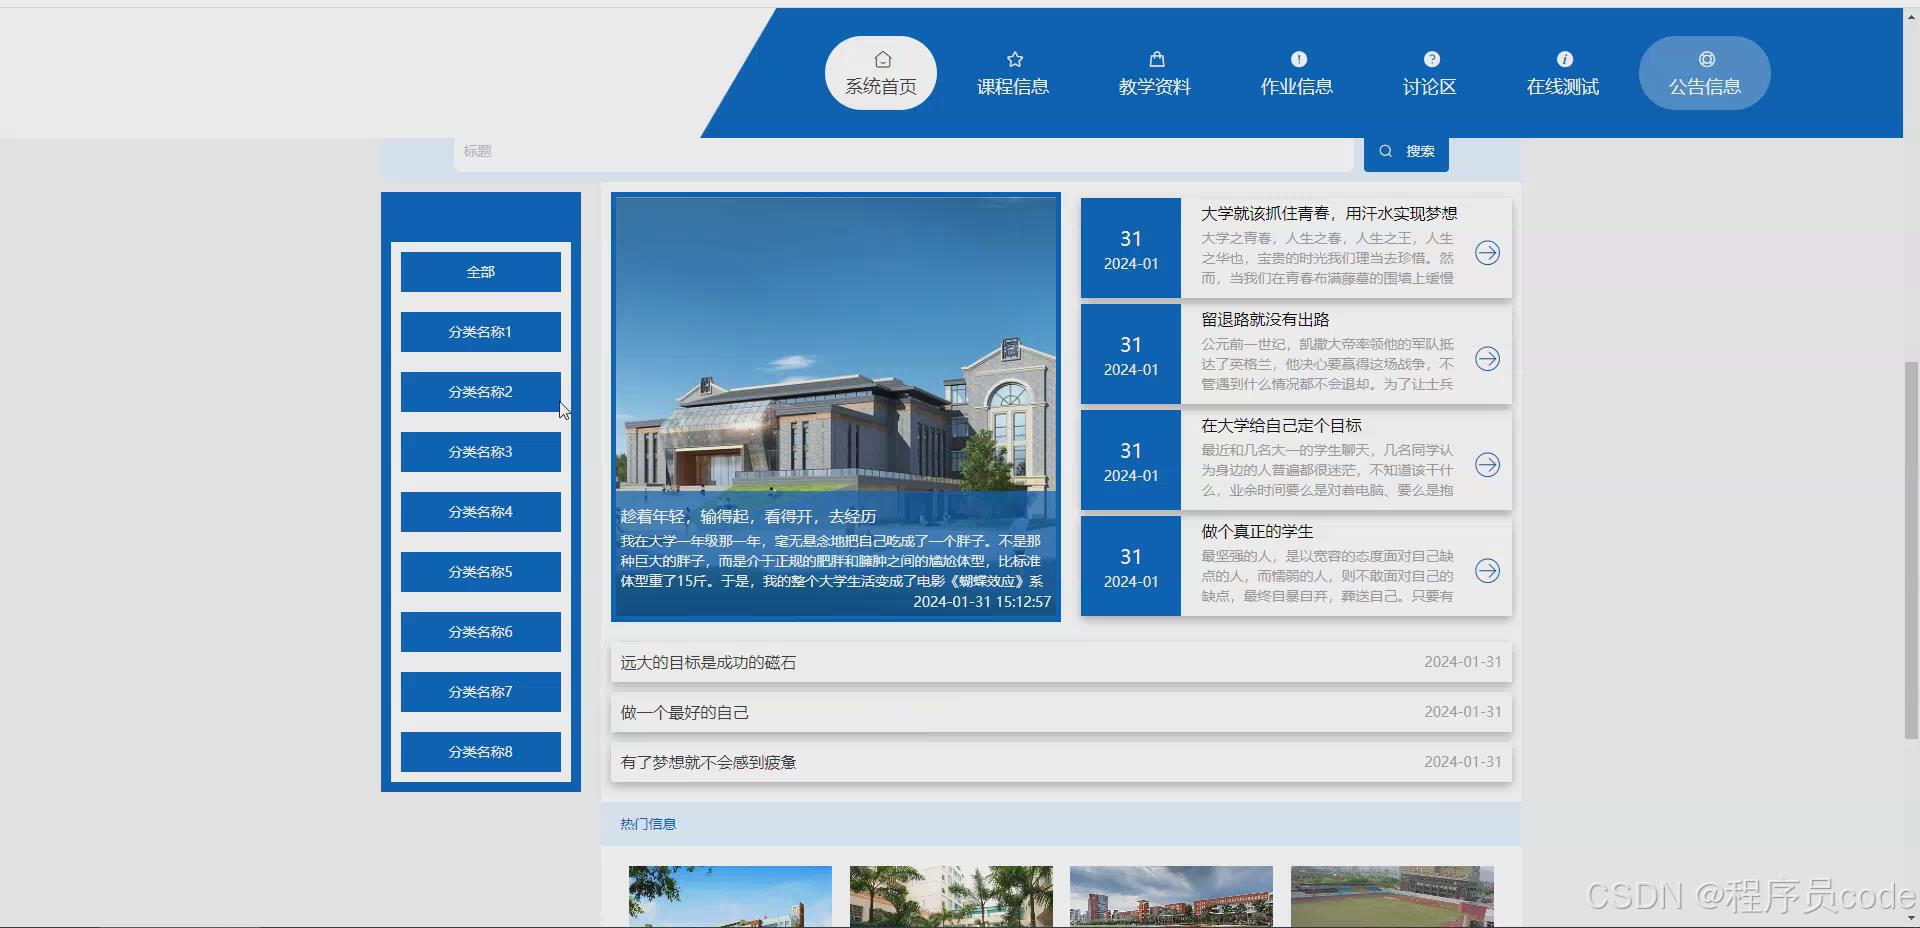Open the arrow icon on 做个真正的学生 item
The image size is (1920, 928).
1488,572
